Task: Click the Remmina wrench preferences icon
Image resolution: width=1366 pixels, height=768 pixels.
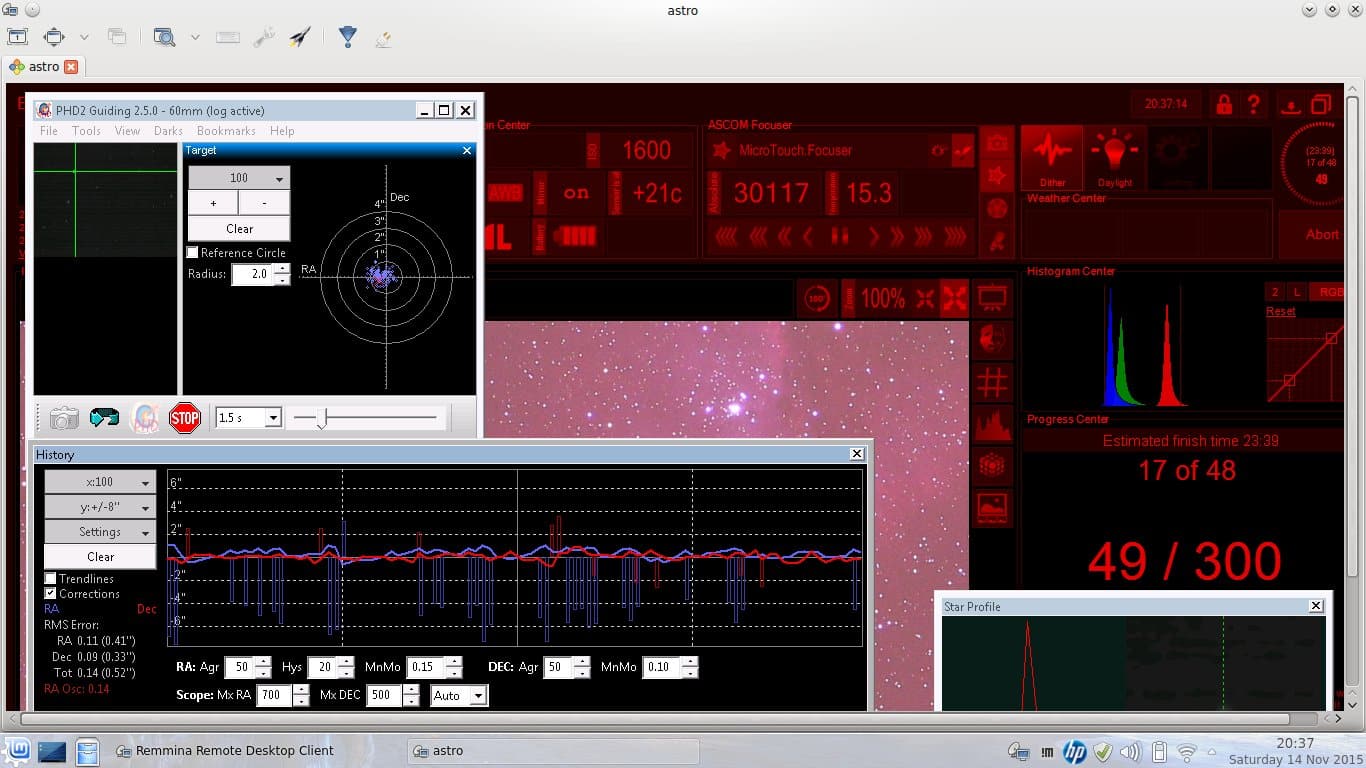Action: 264,37
